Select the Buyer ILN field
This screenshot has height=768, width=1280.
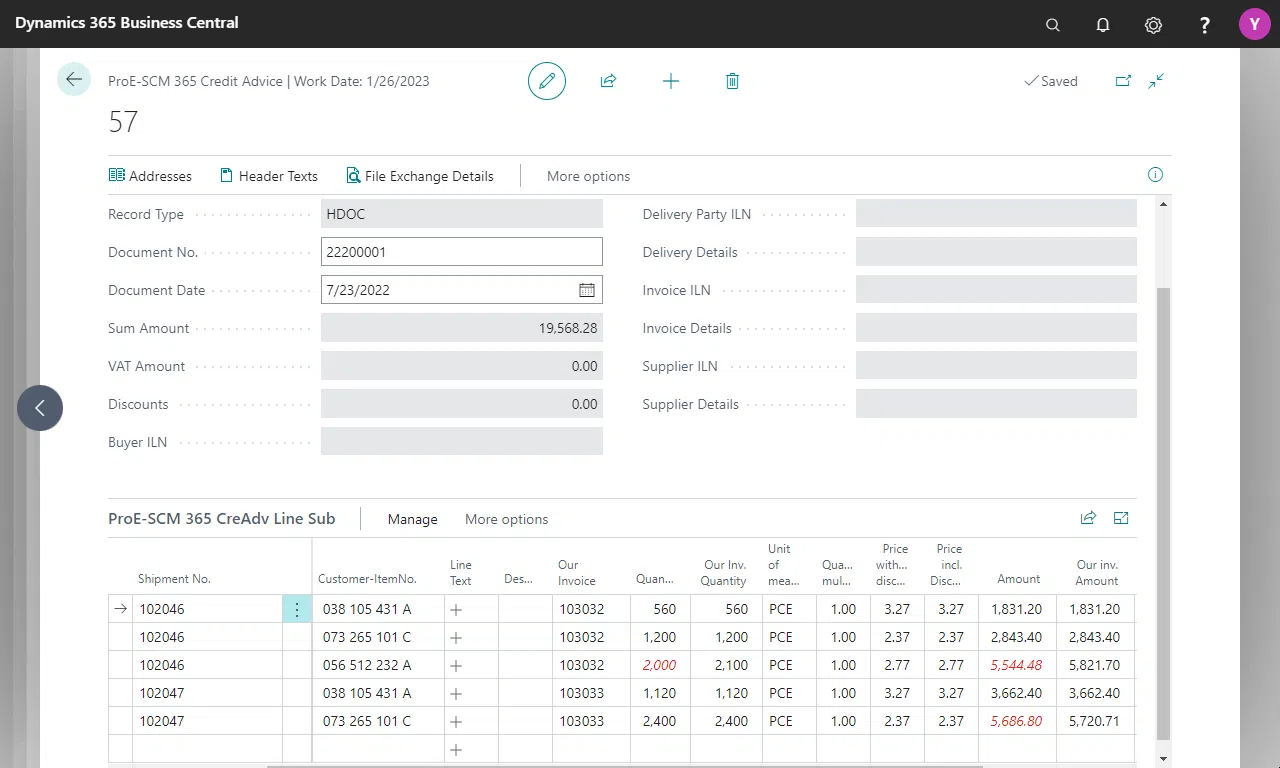pyautogui.click(x=462, y=442)
